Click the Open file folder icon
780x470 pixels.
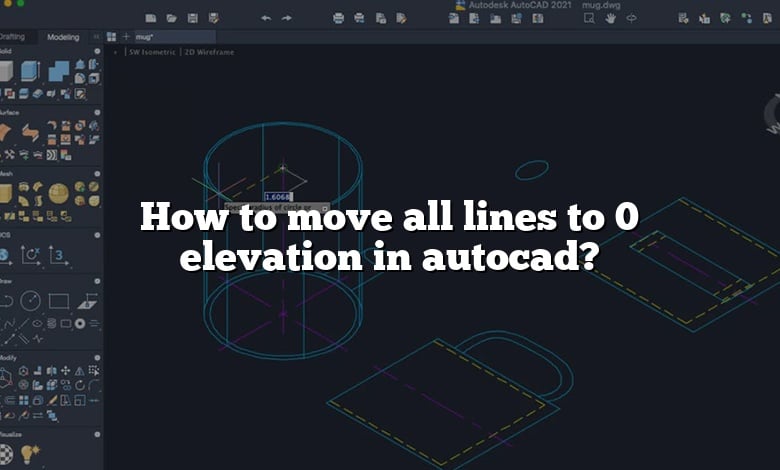(171, 18)
